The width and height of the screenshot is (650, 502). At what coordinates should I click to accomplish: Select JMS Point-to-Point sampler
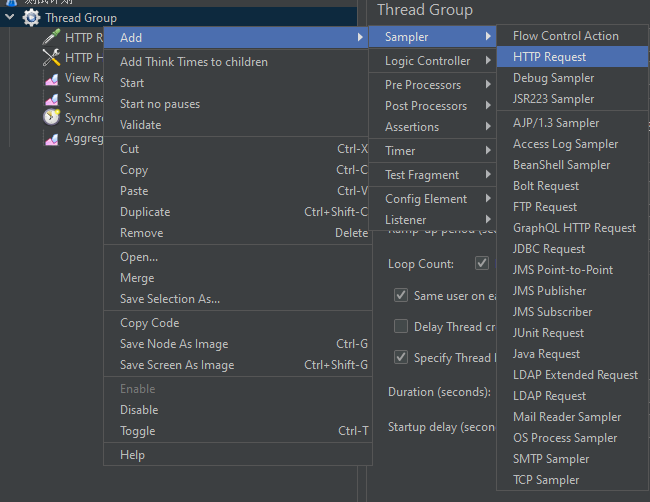click(x=572, y=270)
